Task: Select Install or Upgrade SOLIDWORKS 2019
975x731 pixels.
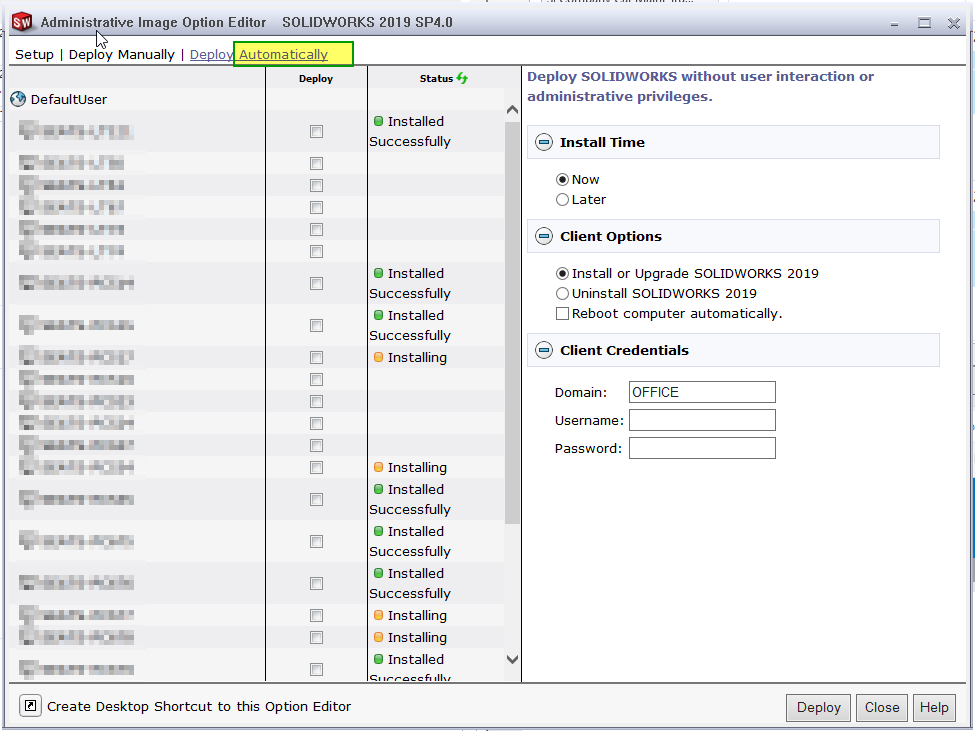Action: pyautogui.click(x=562, y=274)
